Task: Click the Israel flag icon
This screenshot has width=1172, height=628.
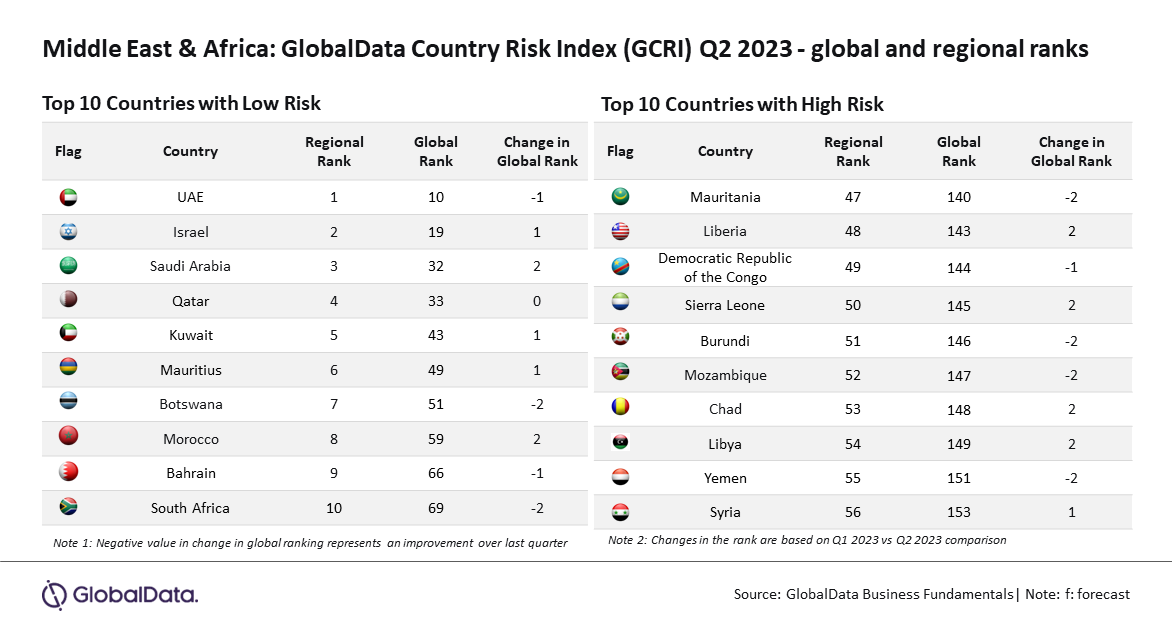Action: pos(68,232)
